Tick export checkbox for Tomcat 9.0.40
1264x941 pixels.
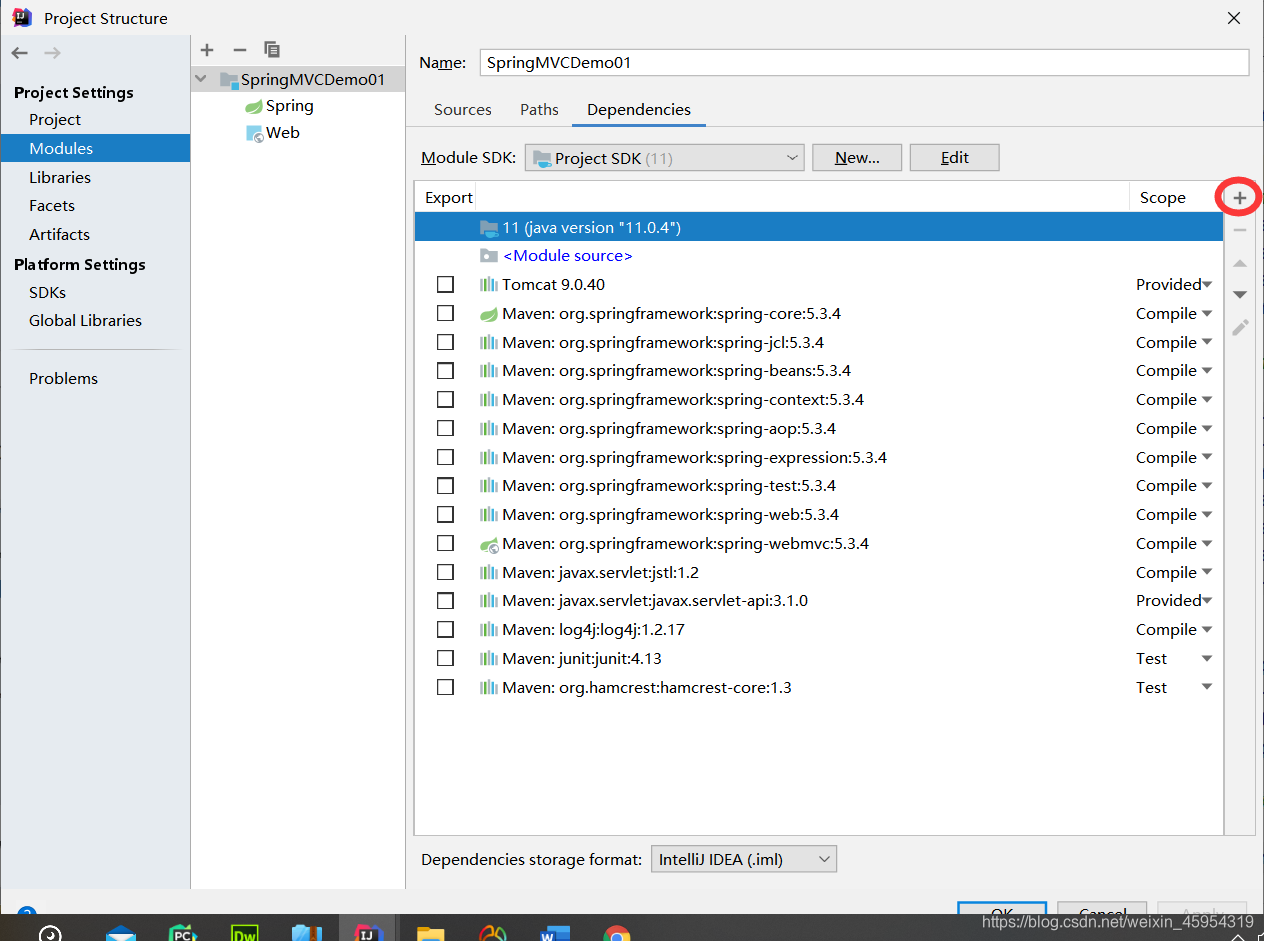(445, 285)
